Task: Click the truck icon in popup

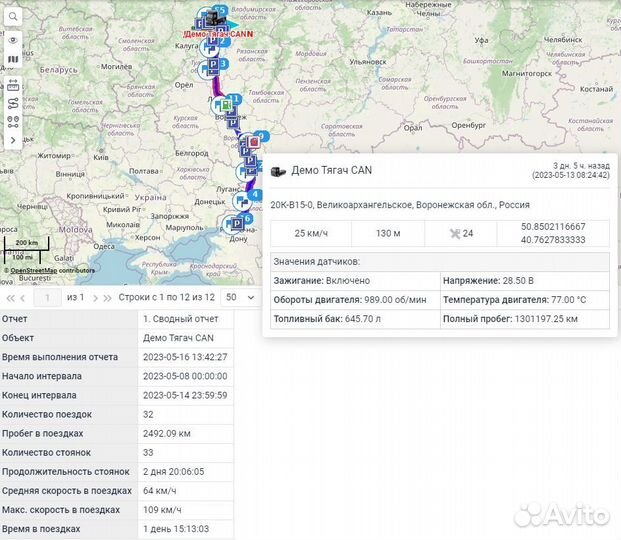Action: [278, 170]
